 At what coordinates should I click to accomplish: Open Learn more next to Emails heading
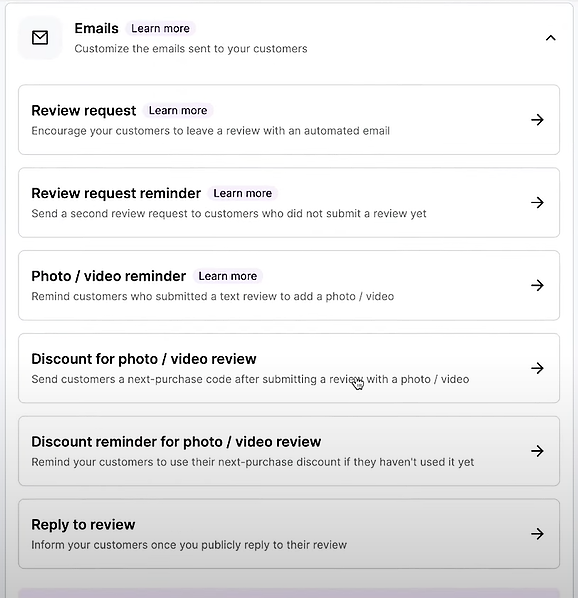(x=160, y=29)
